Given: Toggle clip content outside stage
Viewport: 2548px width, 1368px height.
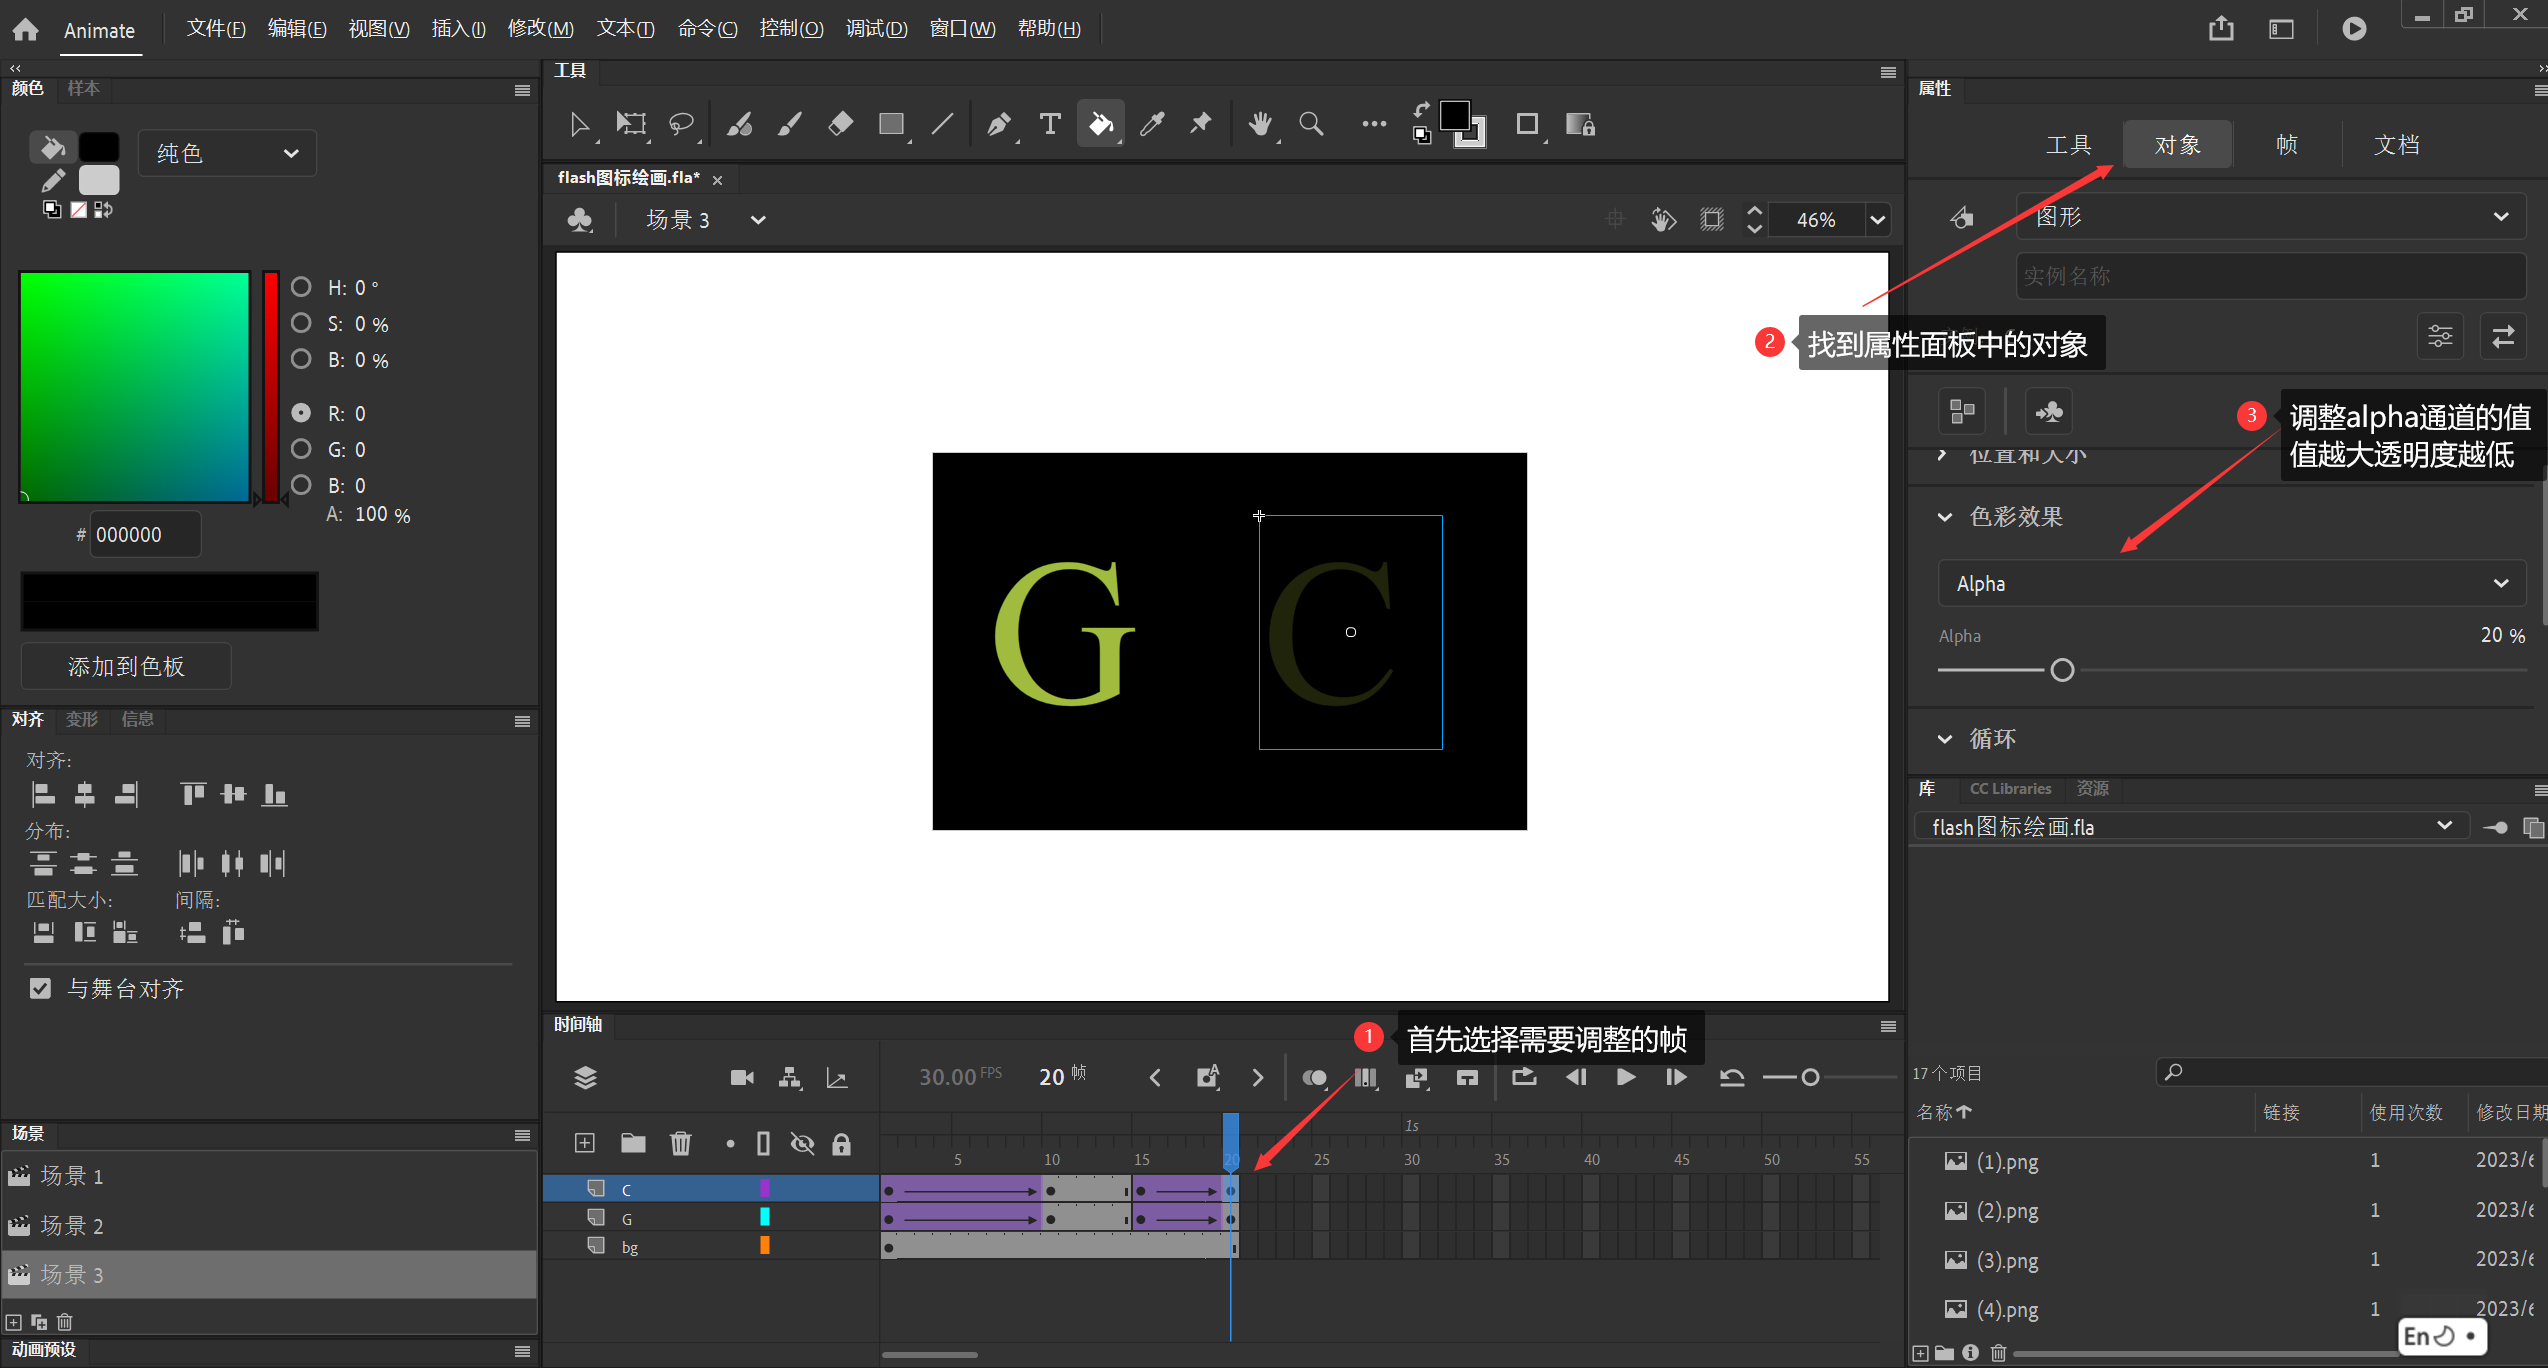Looking at the screenshot, I should [x=1712, y=219].
